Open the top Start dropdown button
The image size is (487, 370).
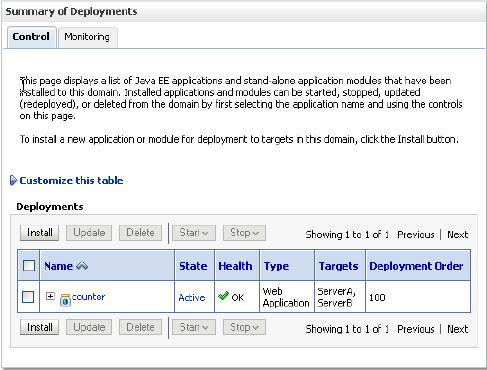pos(194,232)
